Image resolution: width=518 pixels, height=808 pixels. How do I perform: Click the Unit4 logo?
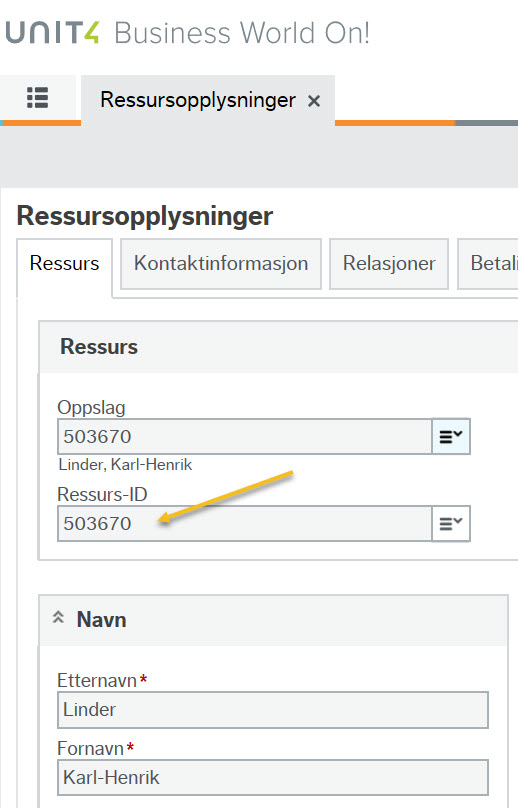tap(52, 32)
